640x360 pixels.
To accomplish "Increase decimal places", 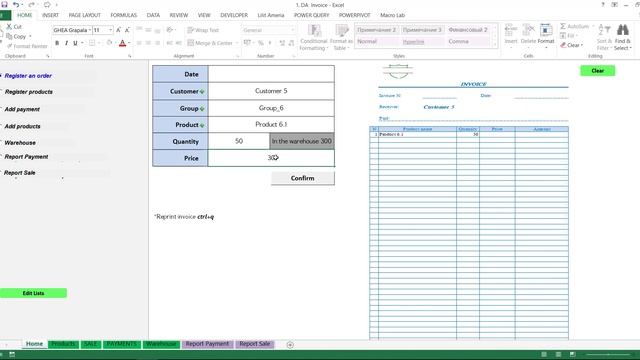I will pyautogui.click(x=282, y=43).
